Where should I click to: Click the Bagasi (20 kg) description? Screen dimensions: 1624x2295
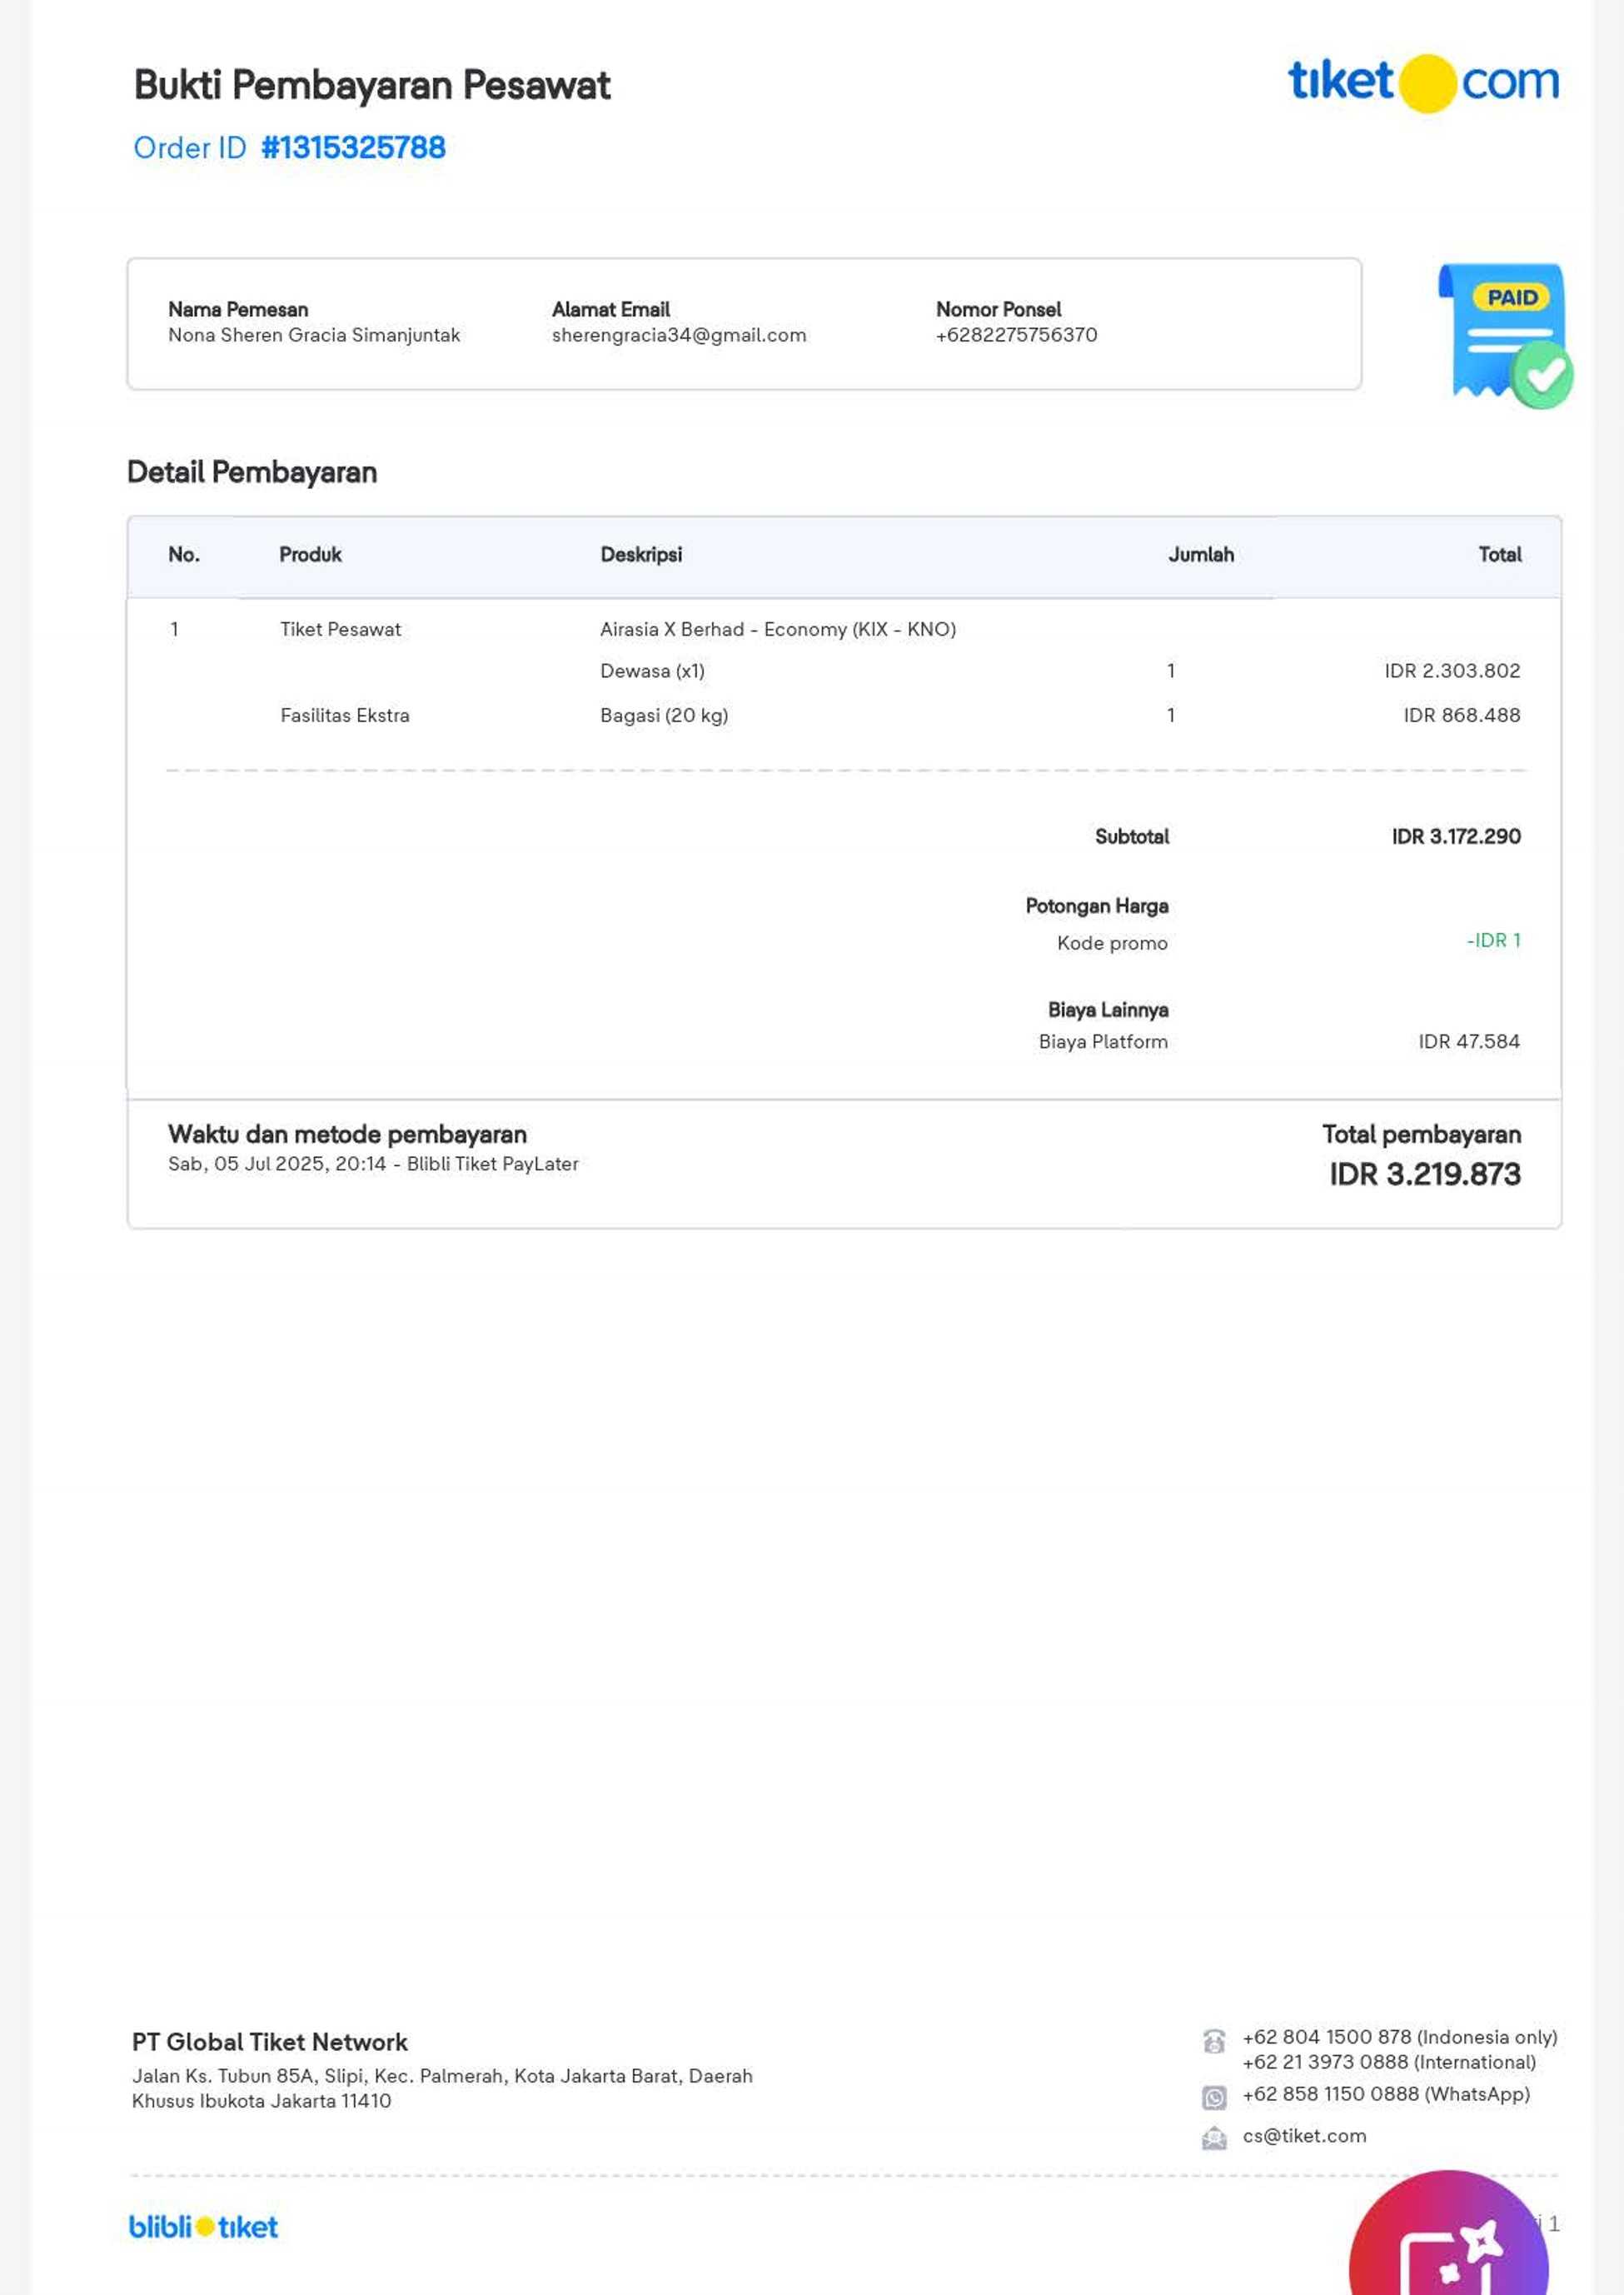(x=664, y=715)
